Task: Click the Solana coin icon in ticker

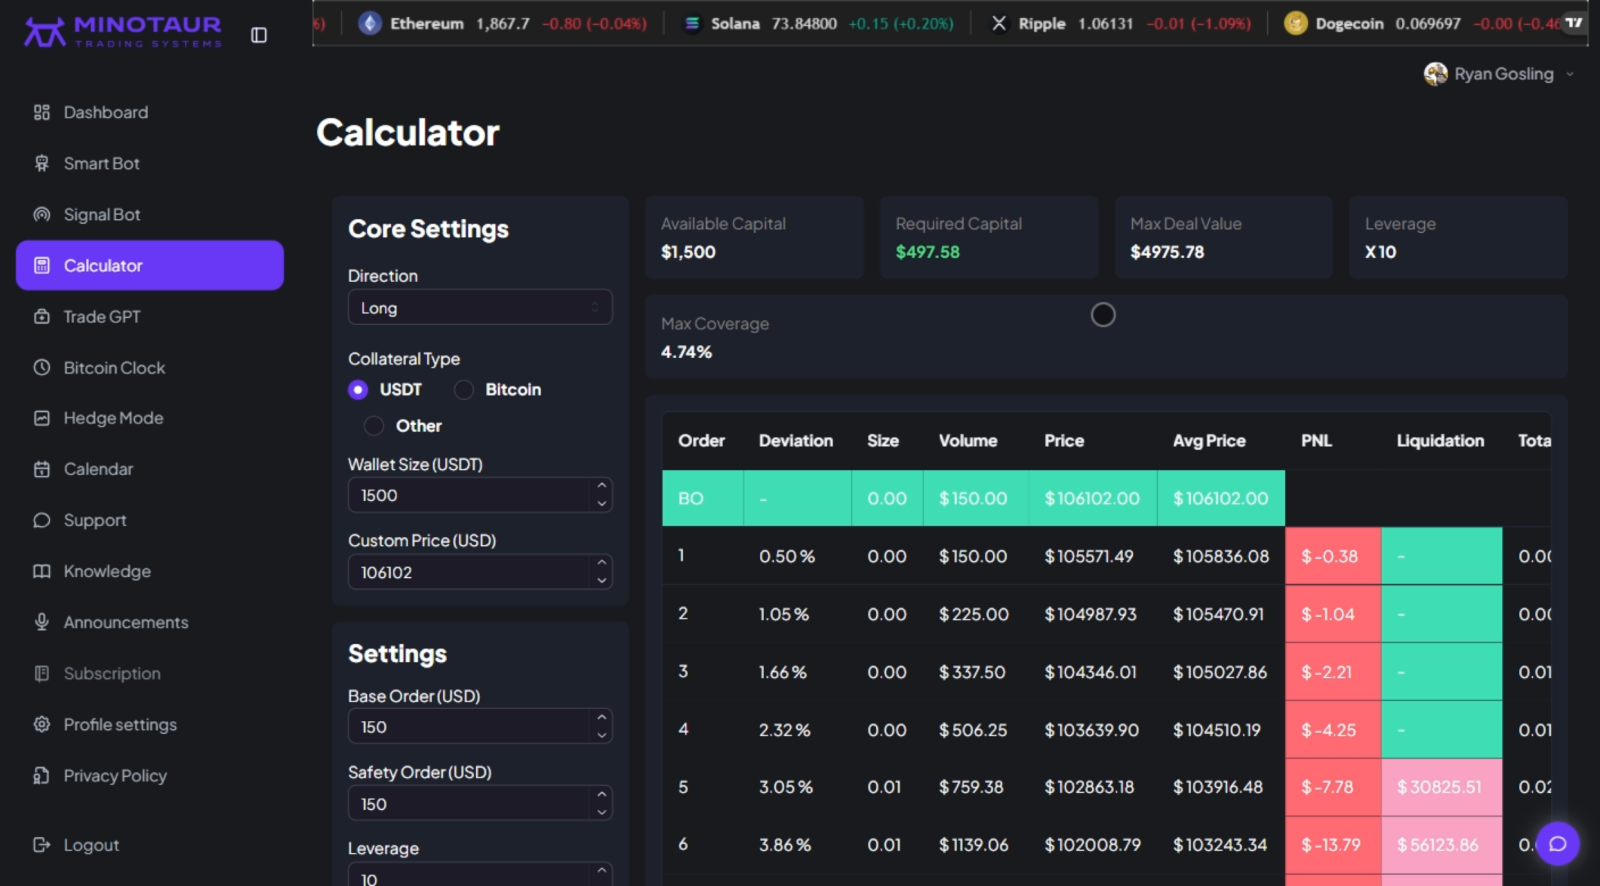Action: [692, 23]
